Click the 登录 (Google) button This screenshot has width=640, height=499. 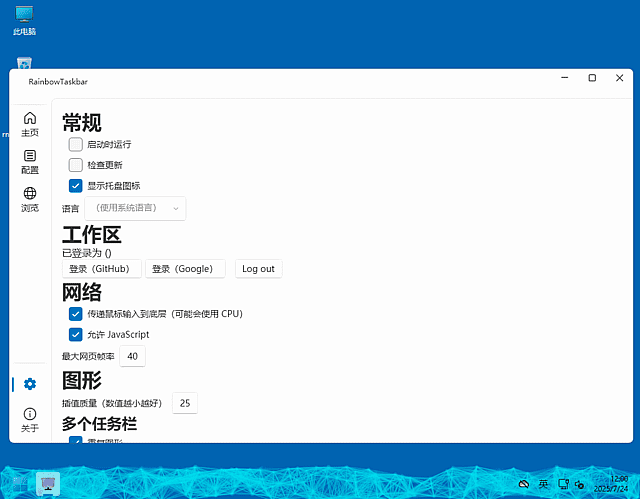pyautogui.click(x=185, y=269)
